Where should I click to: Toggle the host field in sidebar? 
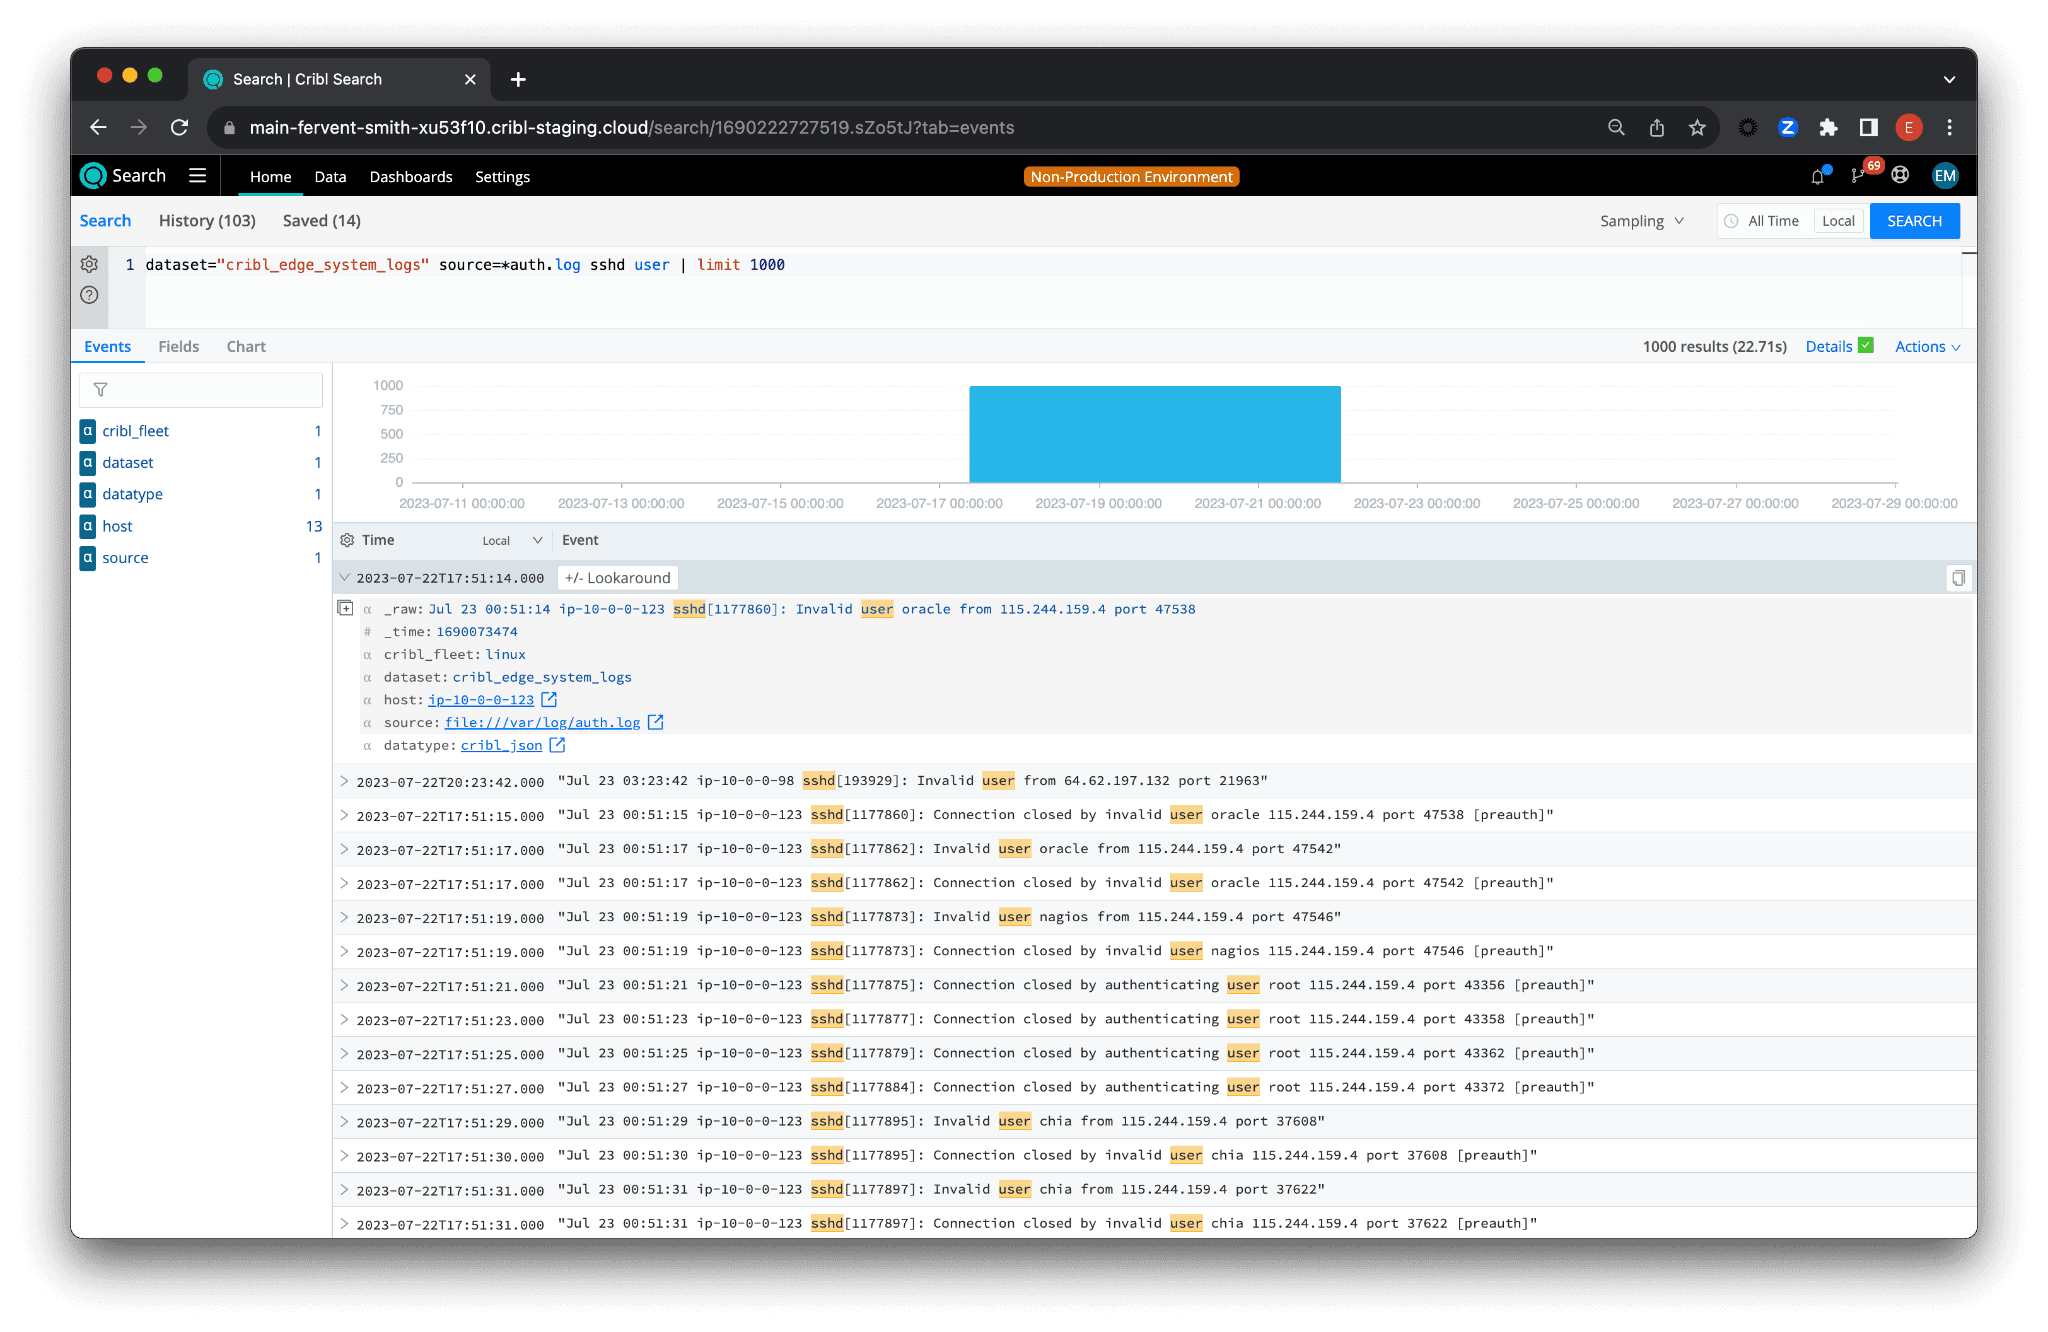[117, 526]
